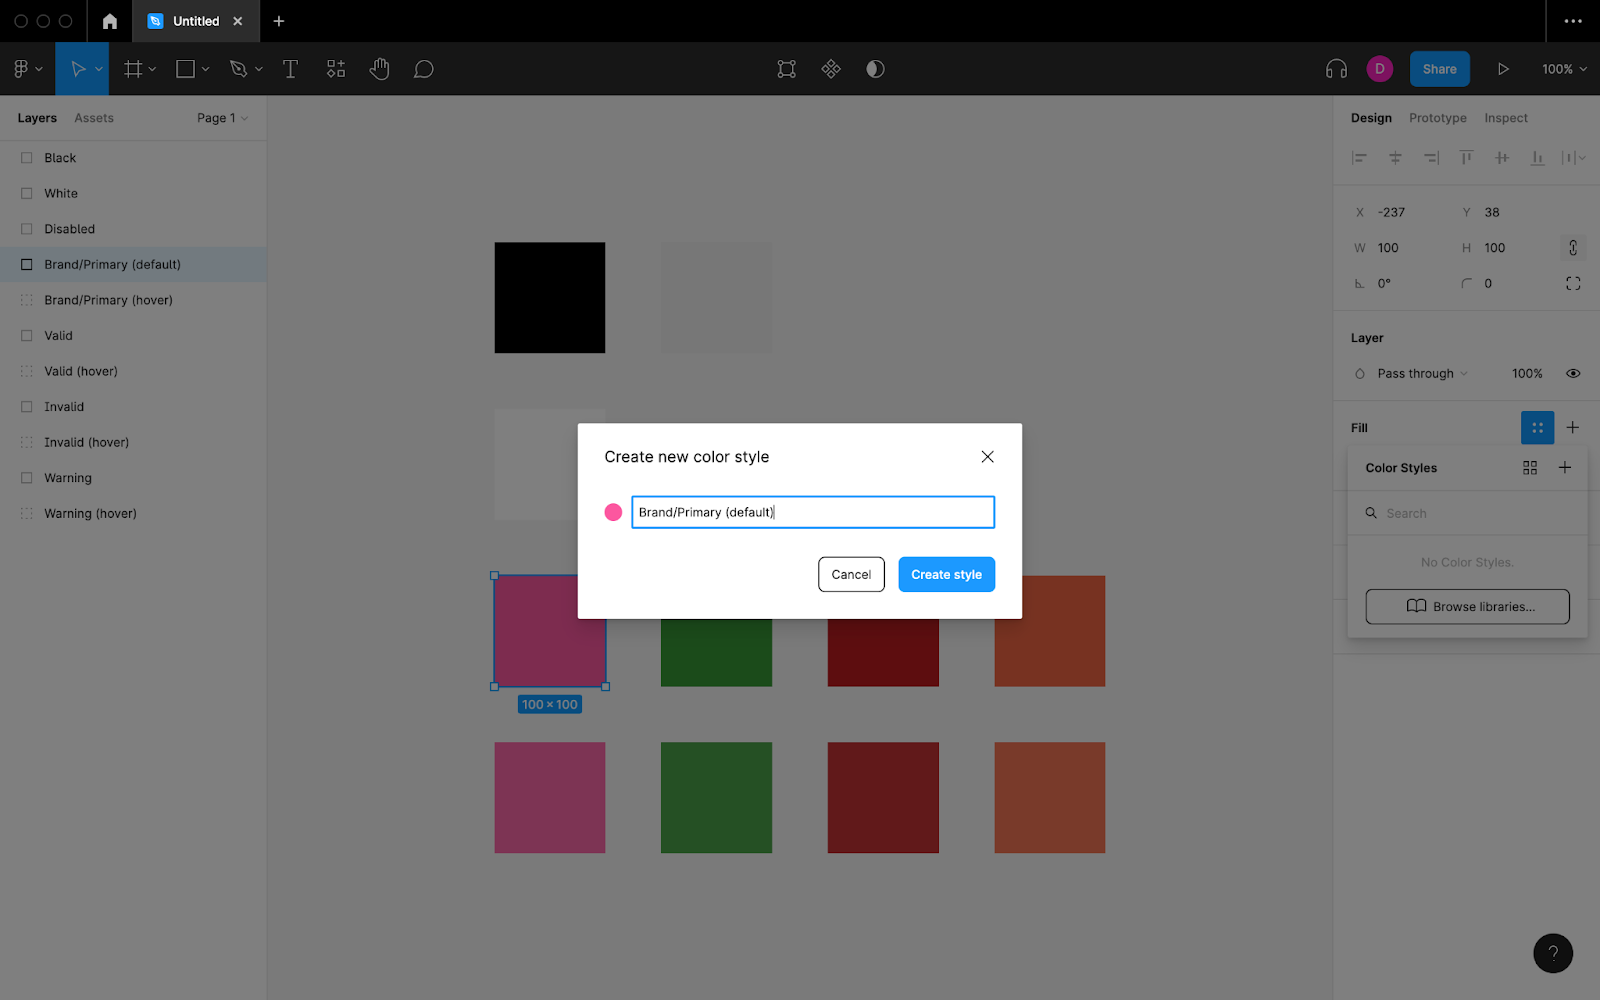Click the style name input field
1600x1000 pixels.
tap(813, 513)
